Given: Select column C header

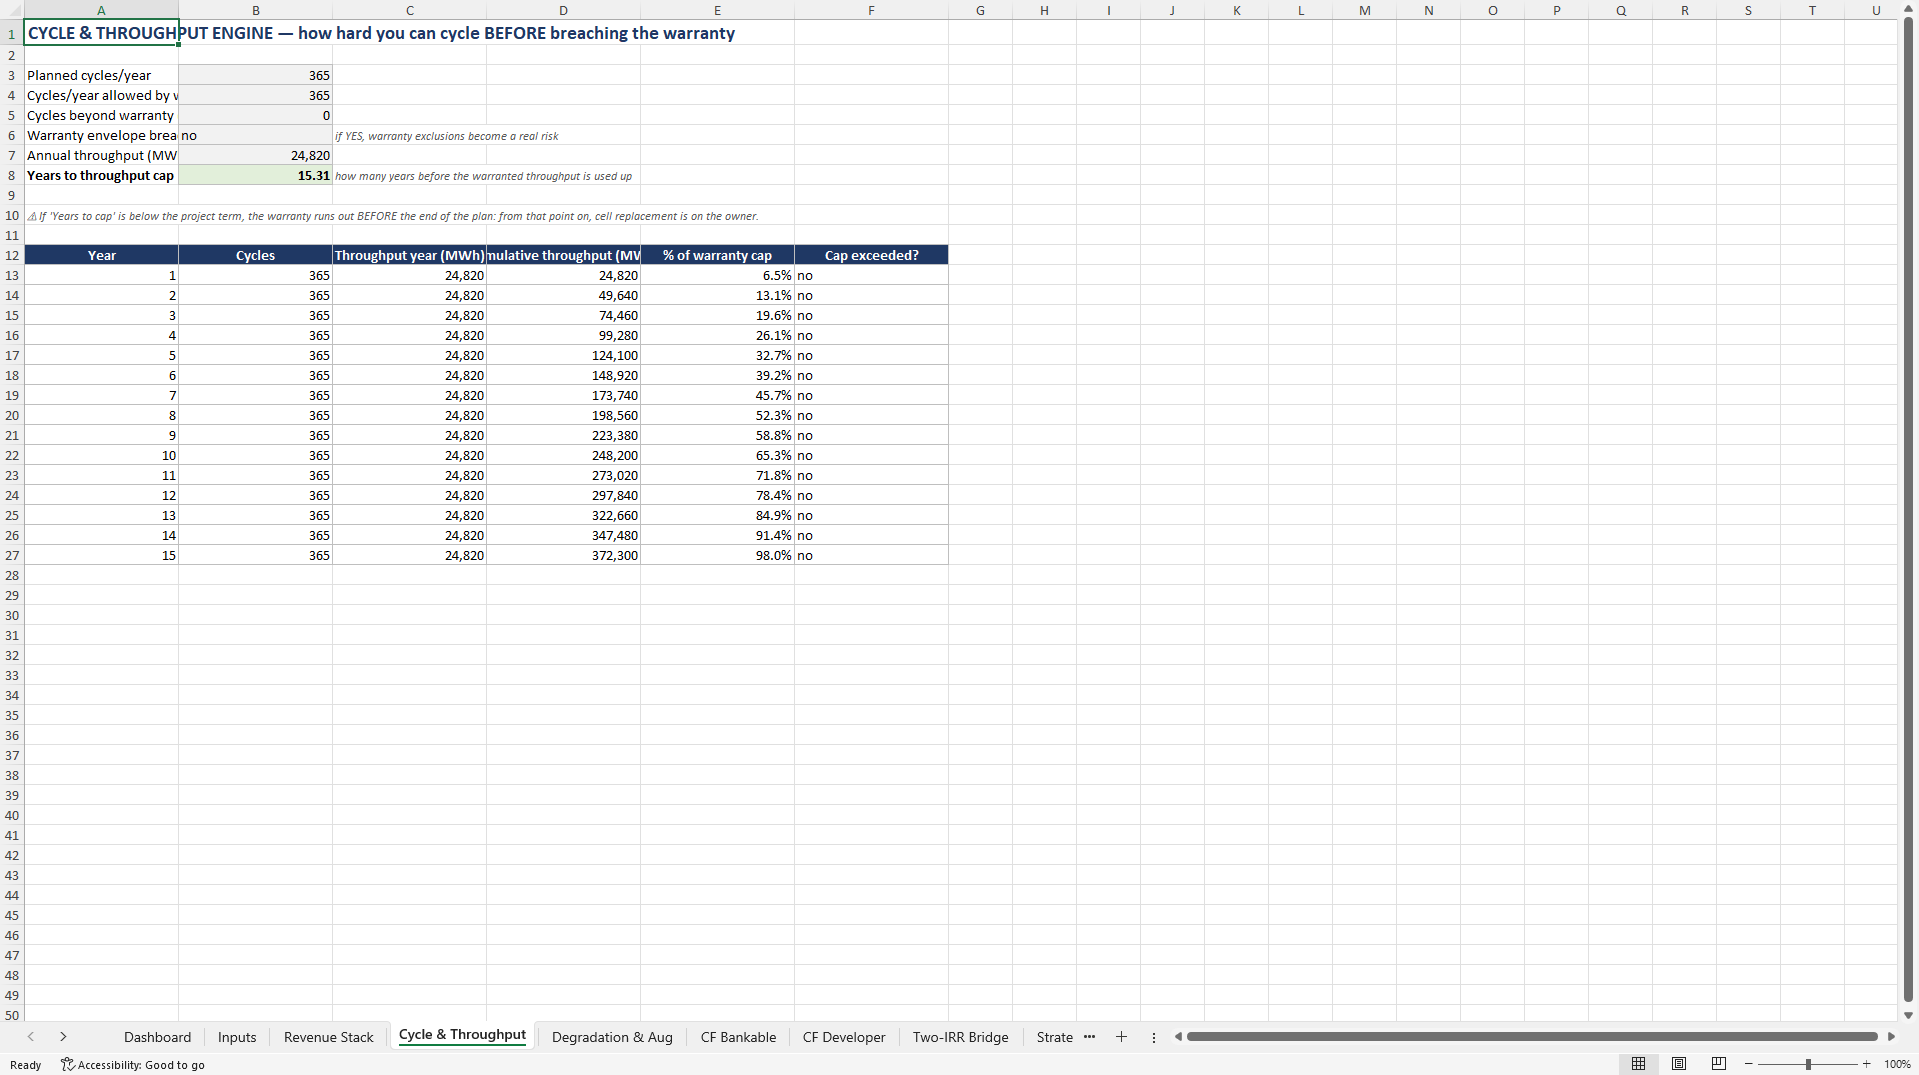Looking at the screenshot, I should (x=409, y=10).
